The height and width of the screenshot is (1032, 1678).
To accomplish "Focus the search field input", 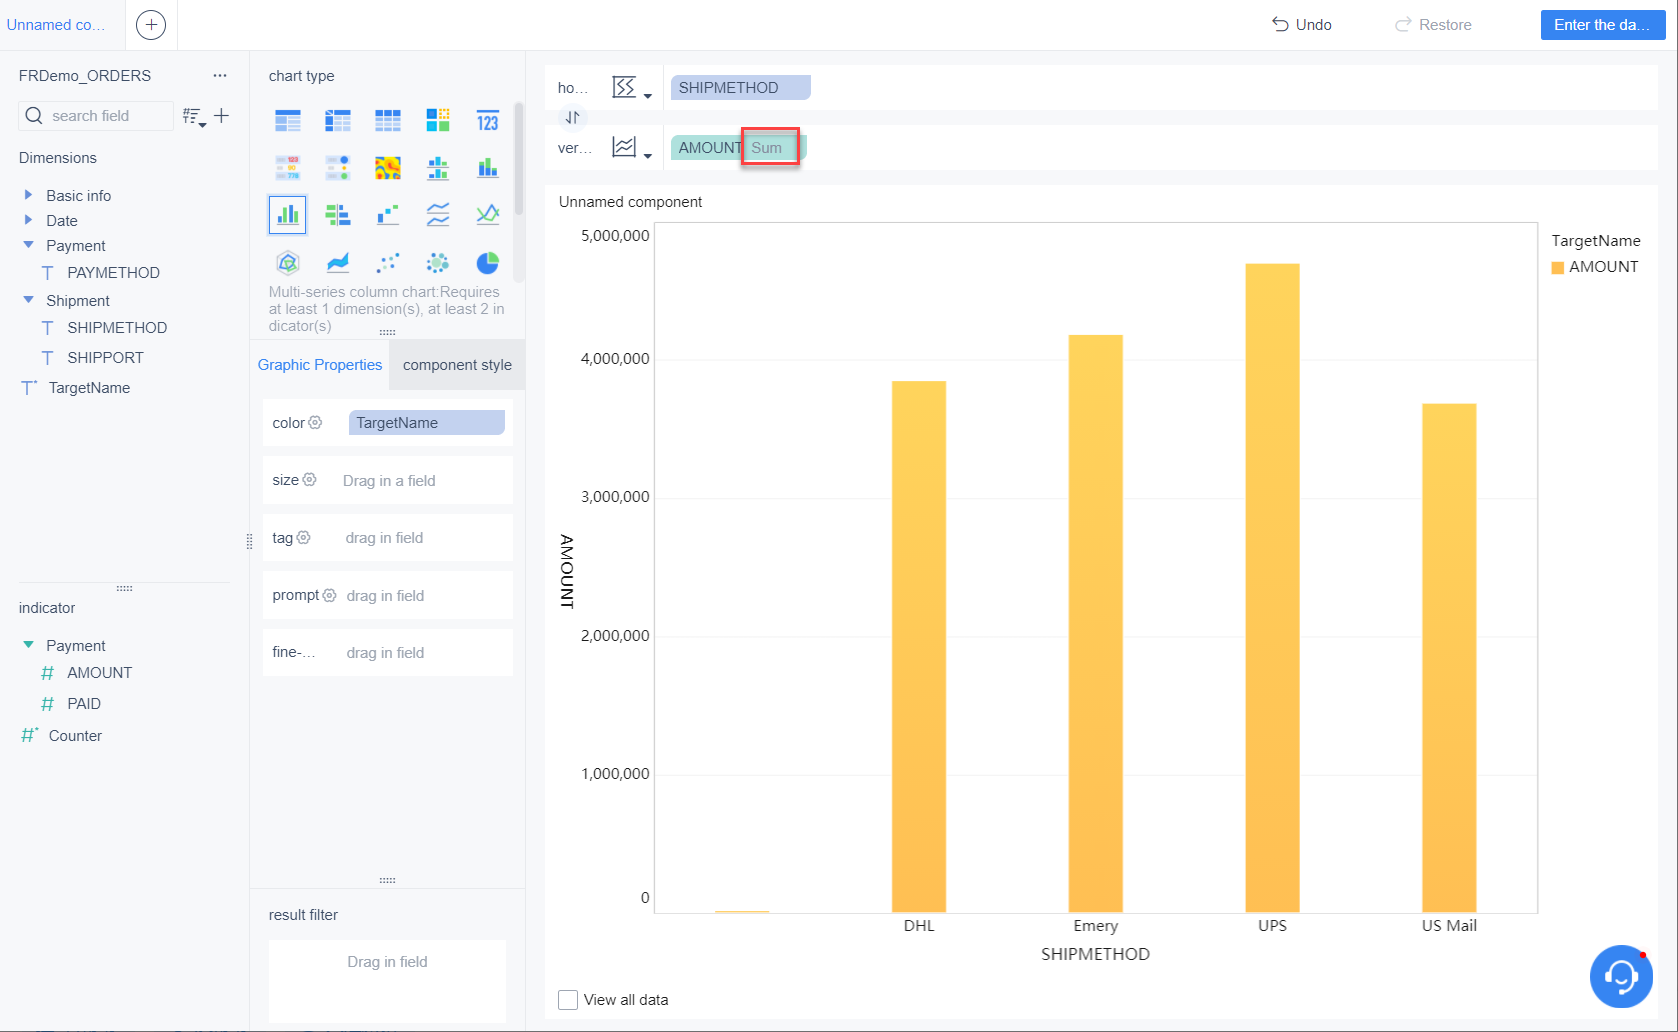I will point(96,116).
